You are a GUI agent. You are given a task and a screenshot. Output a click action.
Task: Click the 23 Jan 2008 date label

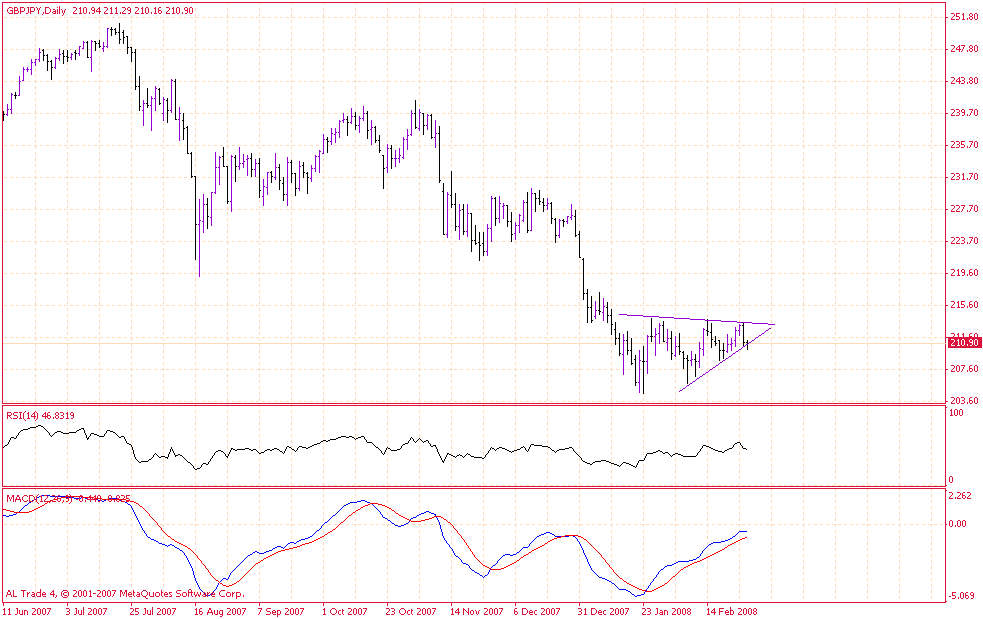click(666, 610)
